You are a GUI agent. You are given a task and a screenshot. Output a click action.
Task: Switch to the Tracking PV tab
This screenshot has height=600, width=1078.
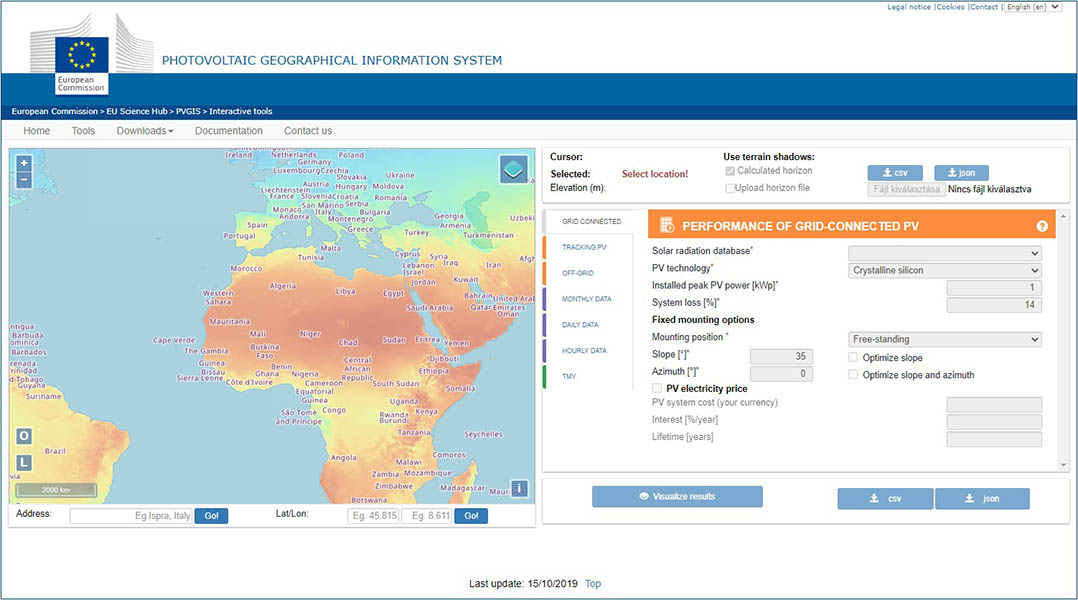click(584, 247)
